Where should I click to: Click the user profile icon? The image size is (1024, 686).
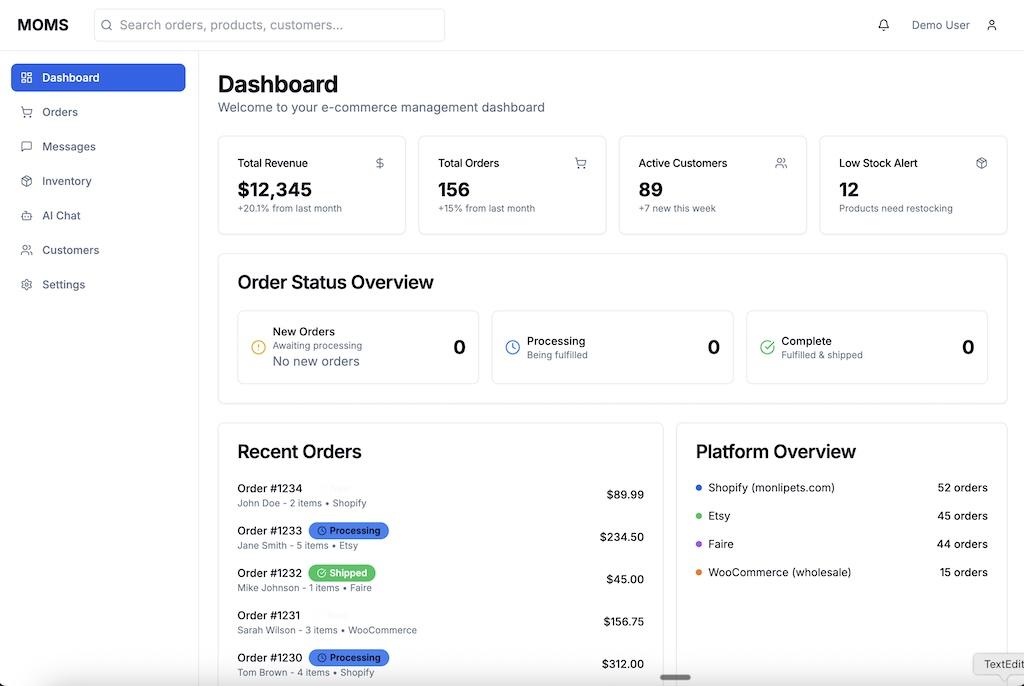pos(991,25)
